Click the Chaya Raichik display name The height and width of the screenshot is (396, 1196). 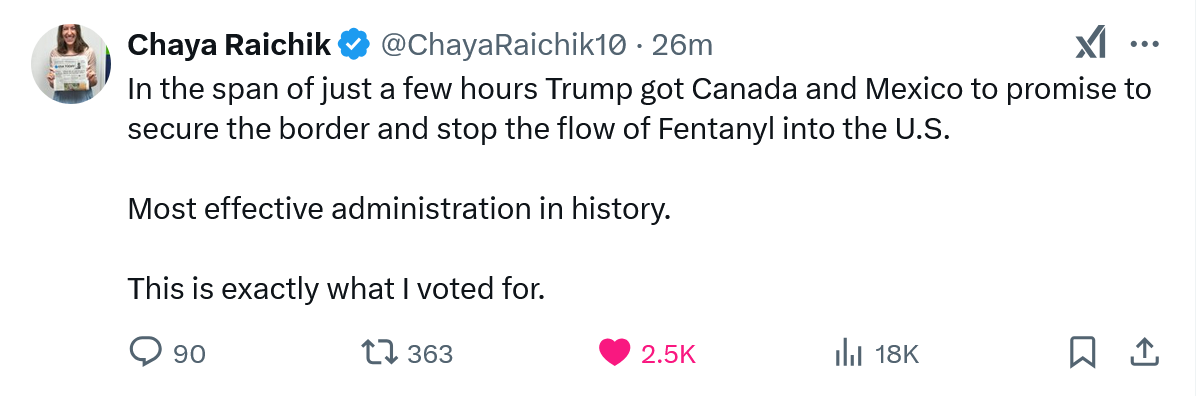(229, 46)
